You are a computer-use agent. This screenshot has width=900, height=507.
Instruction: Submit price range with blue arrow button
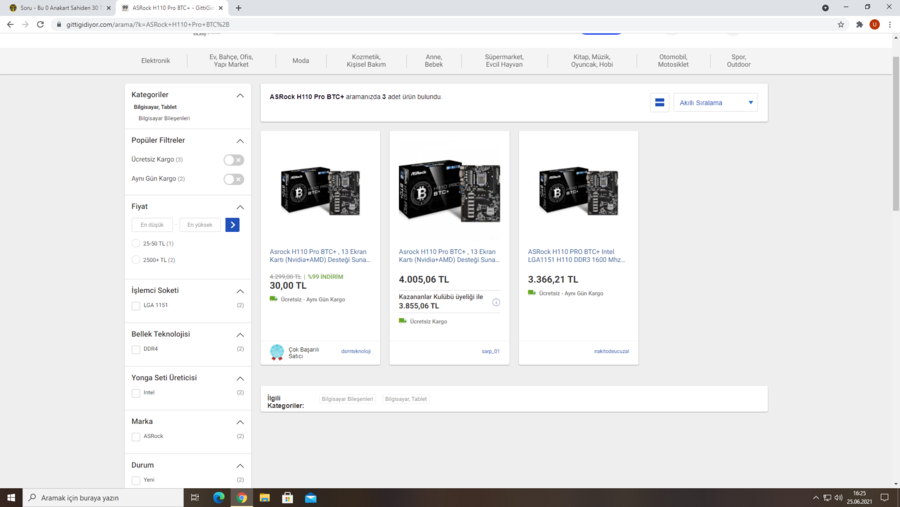232,225
